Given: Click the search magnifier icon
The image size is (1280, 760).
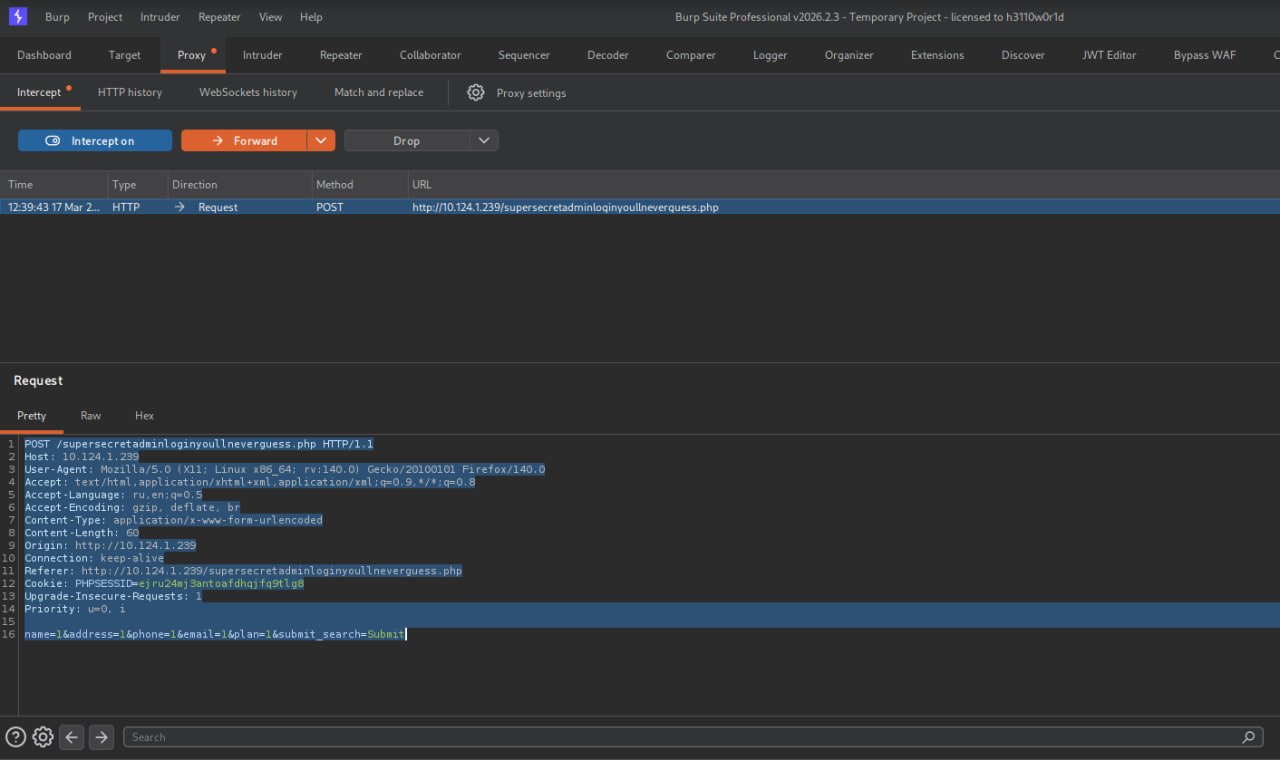Looking at the screenshot, I should click(1248, 737).
